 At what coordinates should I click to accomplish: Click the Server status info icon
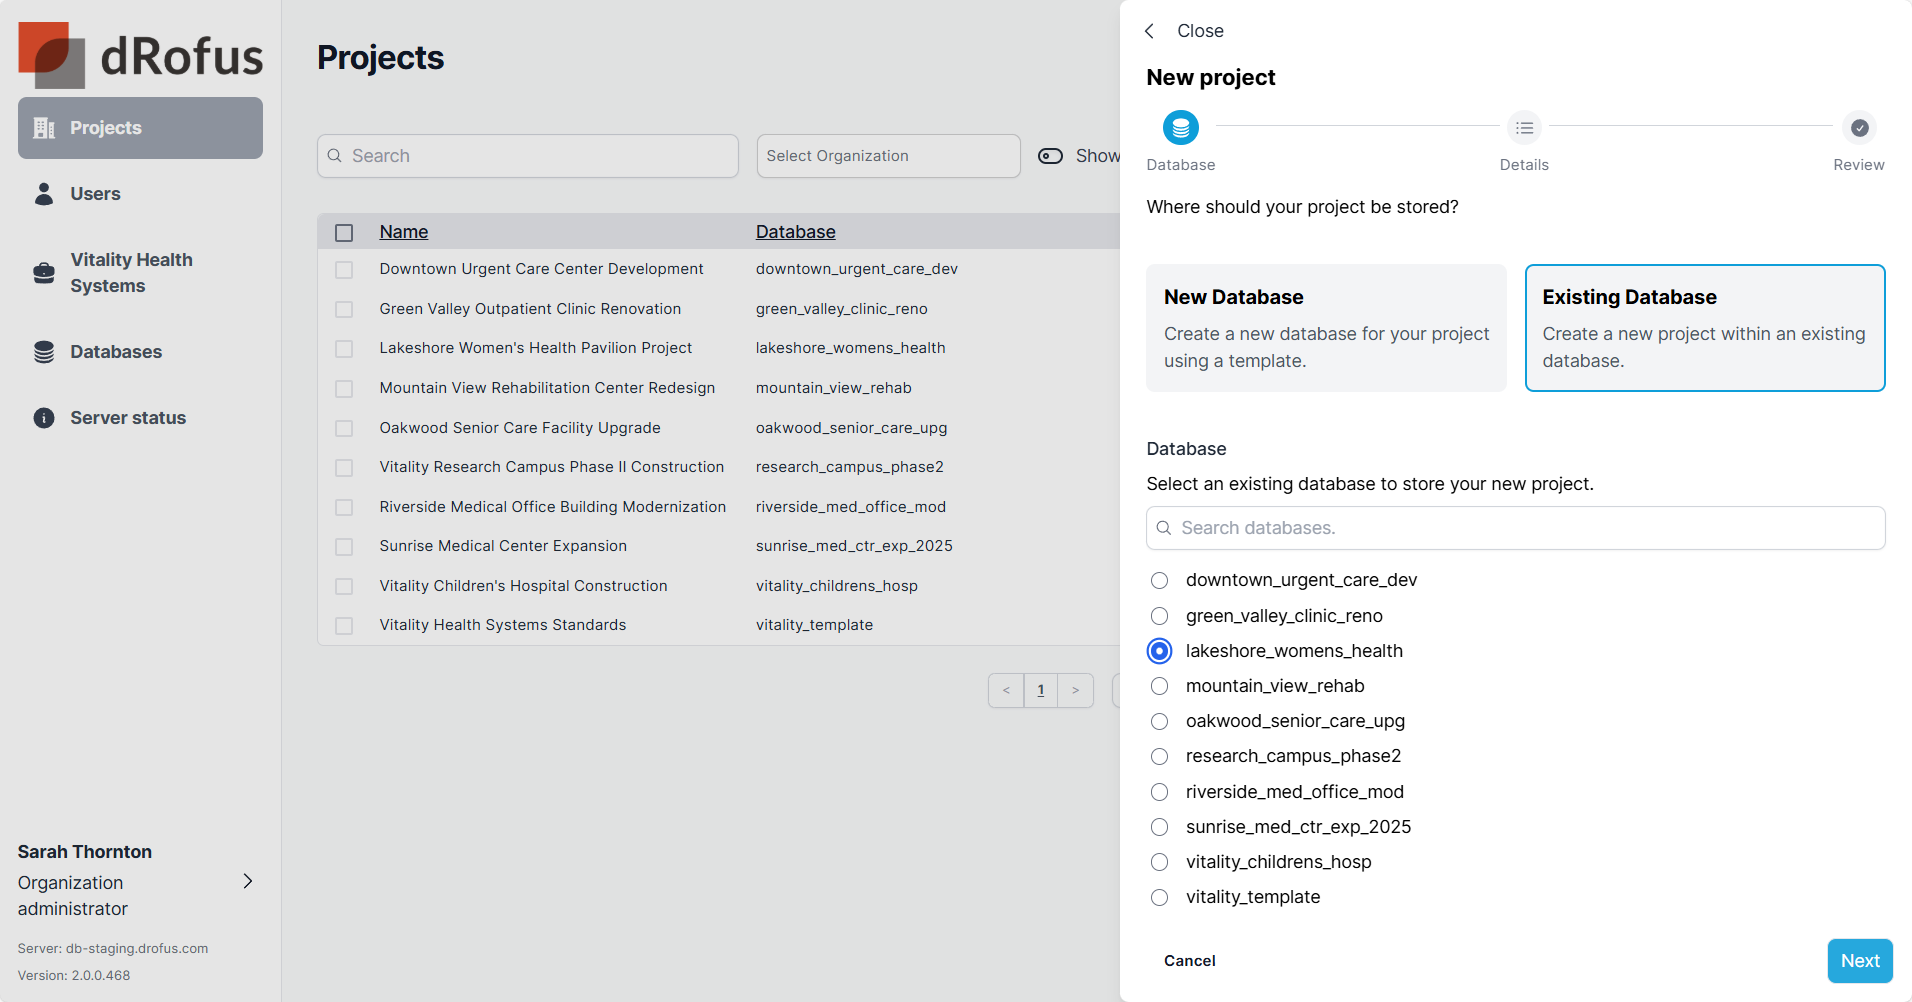click(x=44, y=418)
